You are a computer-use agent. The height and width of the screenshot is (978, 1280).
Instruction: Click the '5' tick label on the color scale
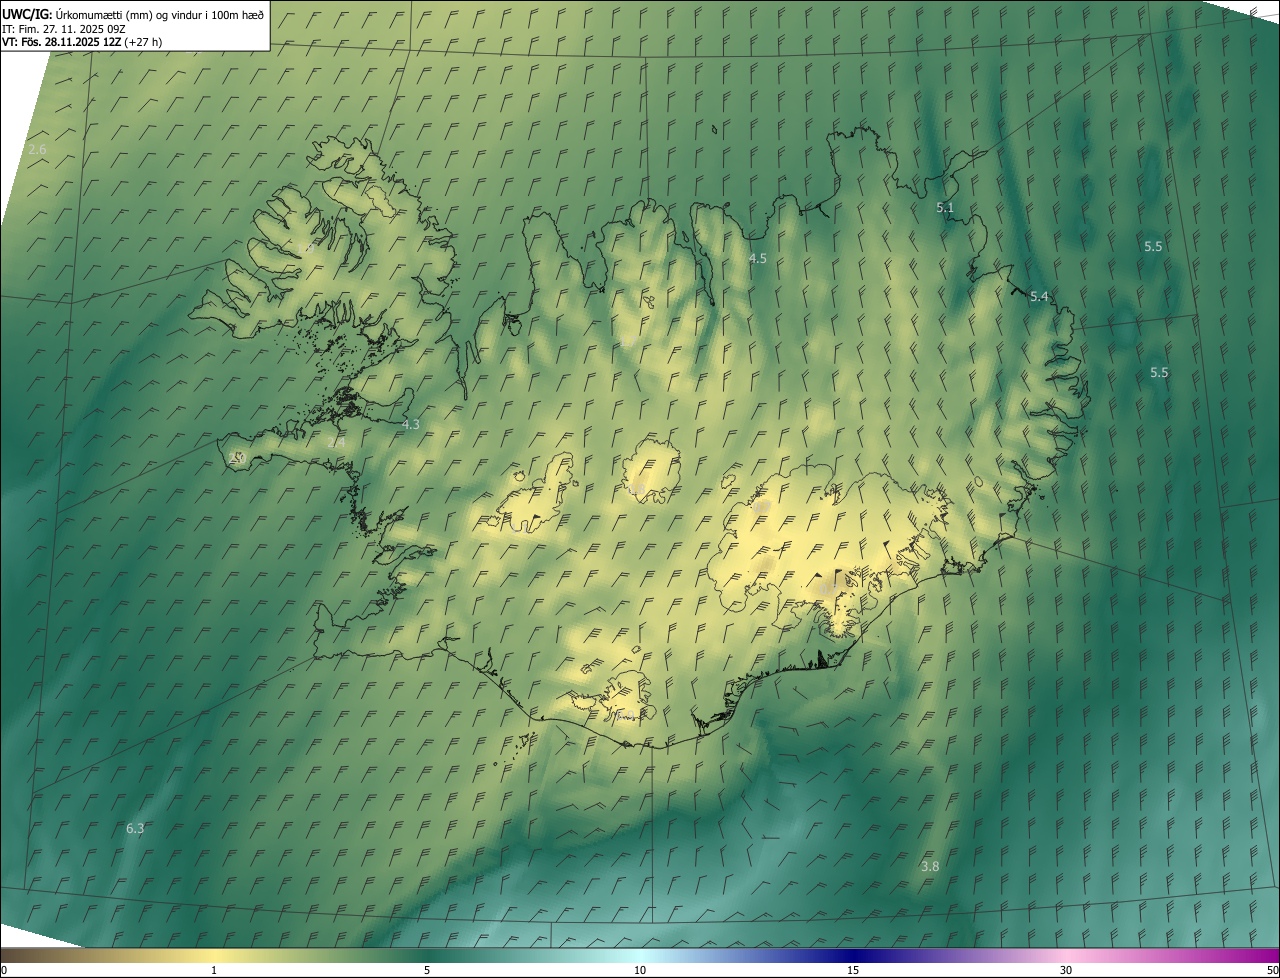[427, 970]
